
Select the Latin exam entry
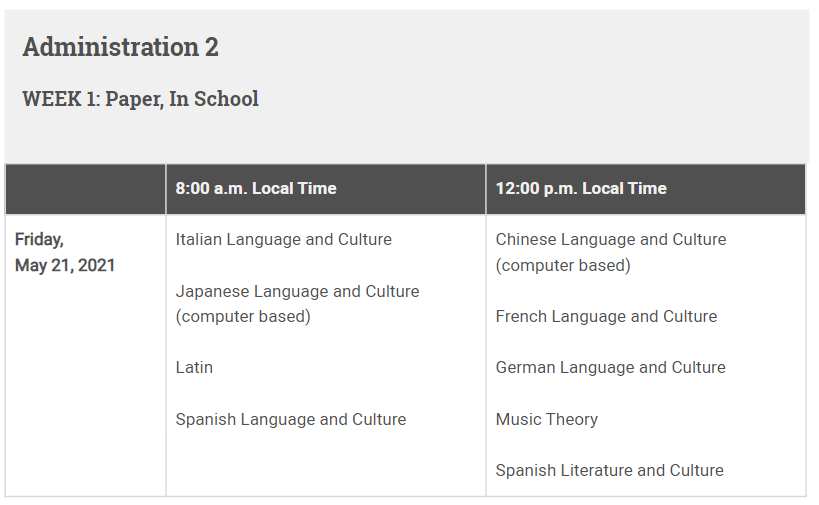coord(194,367)
